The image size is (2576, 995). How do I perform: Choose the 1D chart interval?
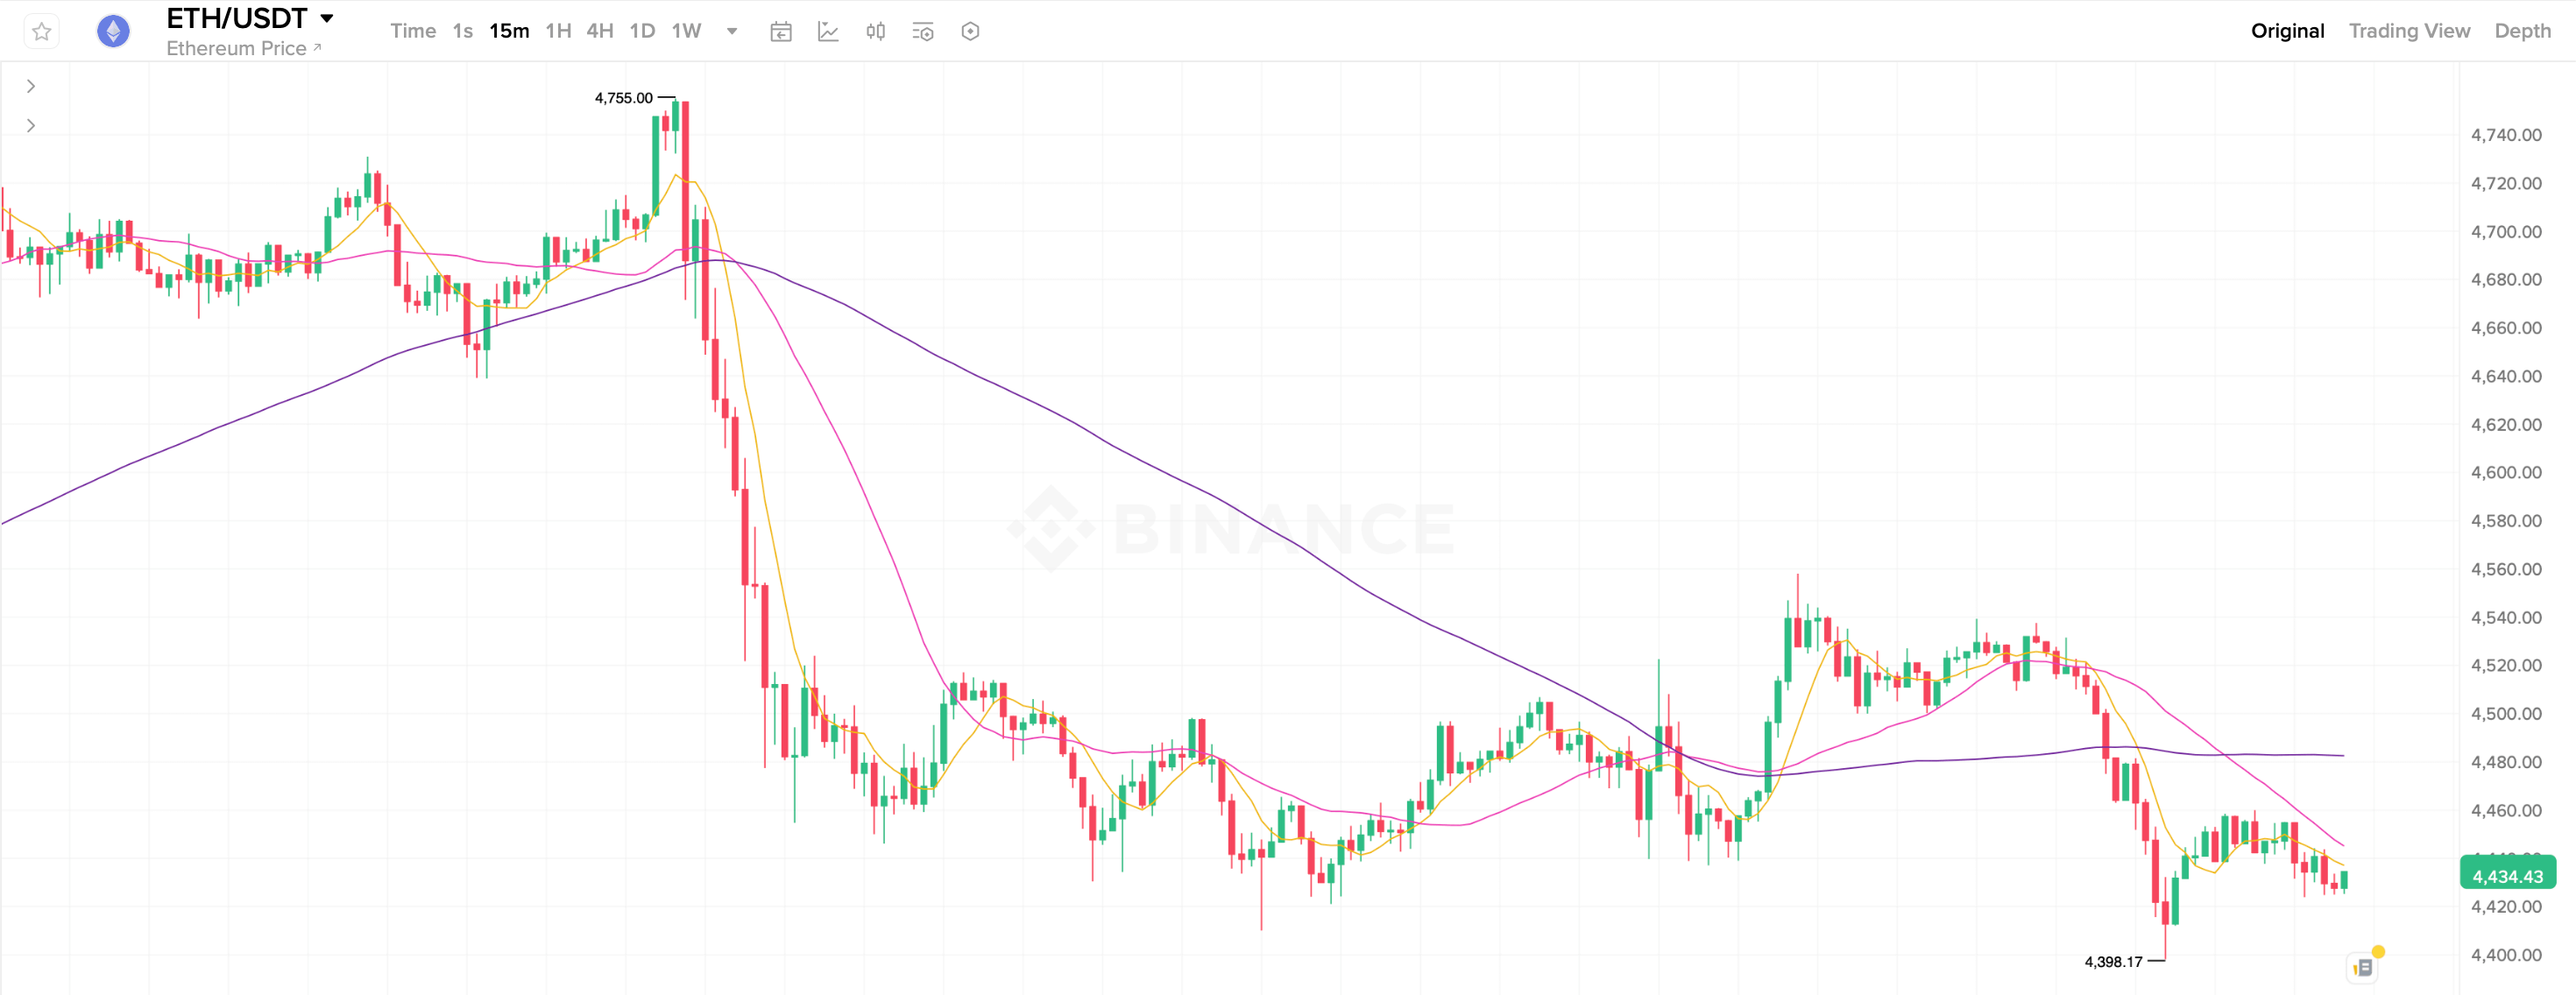tap(642, 31)
